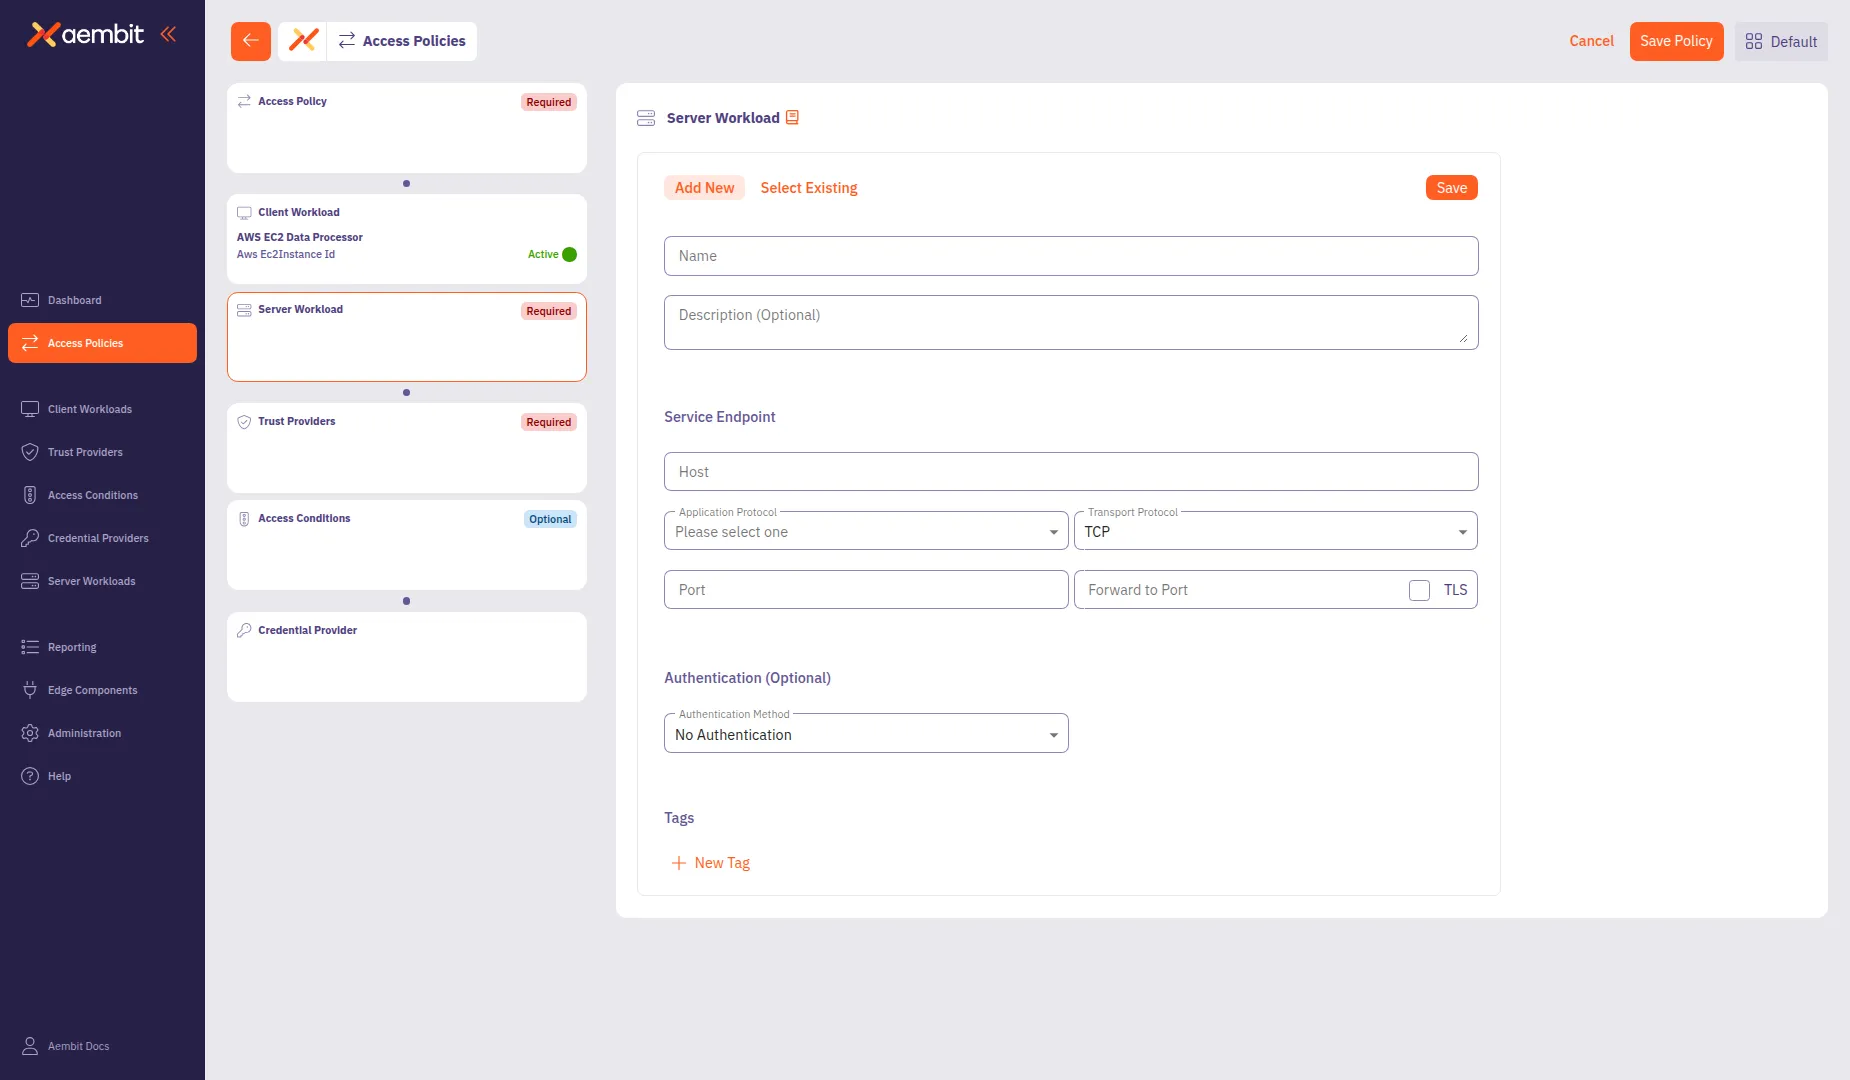Add a tag with New Tag
Screen dimensions: 1850x1080
point(711,862)
